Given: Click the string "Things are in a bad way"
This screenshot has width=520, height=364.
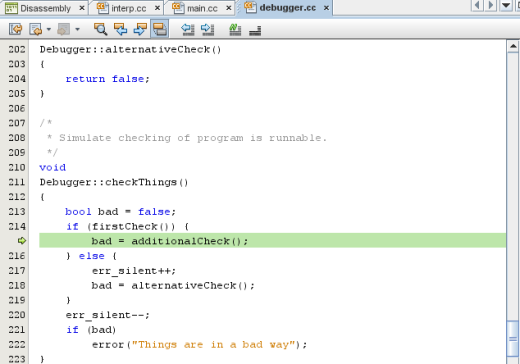Looking at the screenshot, I should click(214, 344).
